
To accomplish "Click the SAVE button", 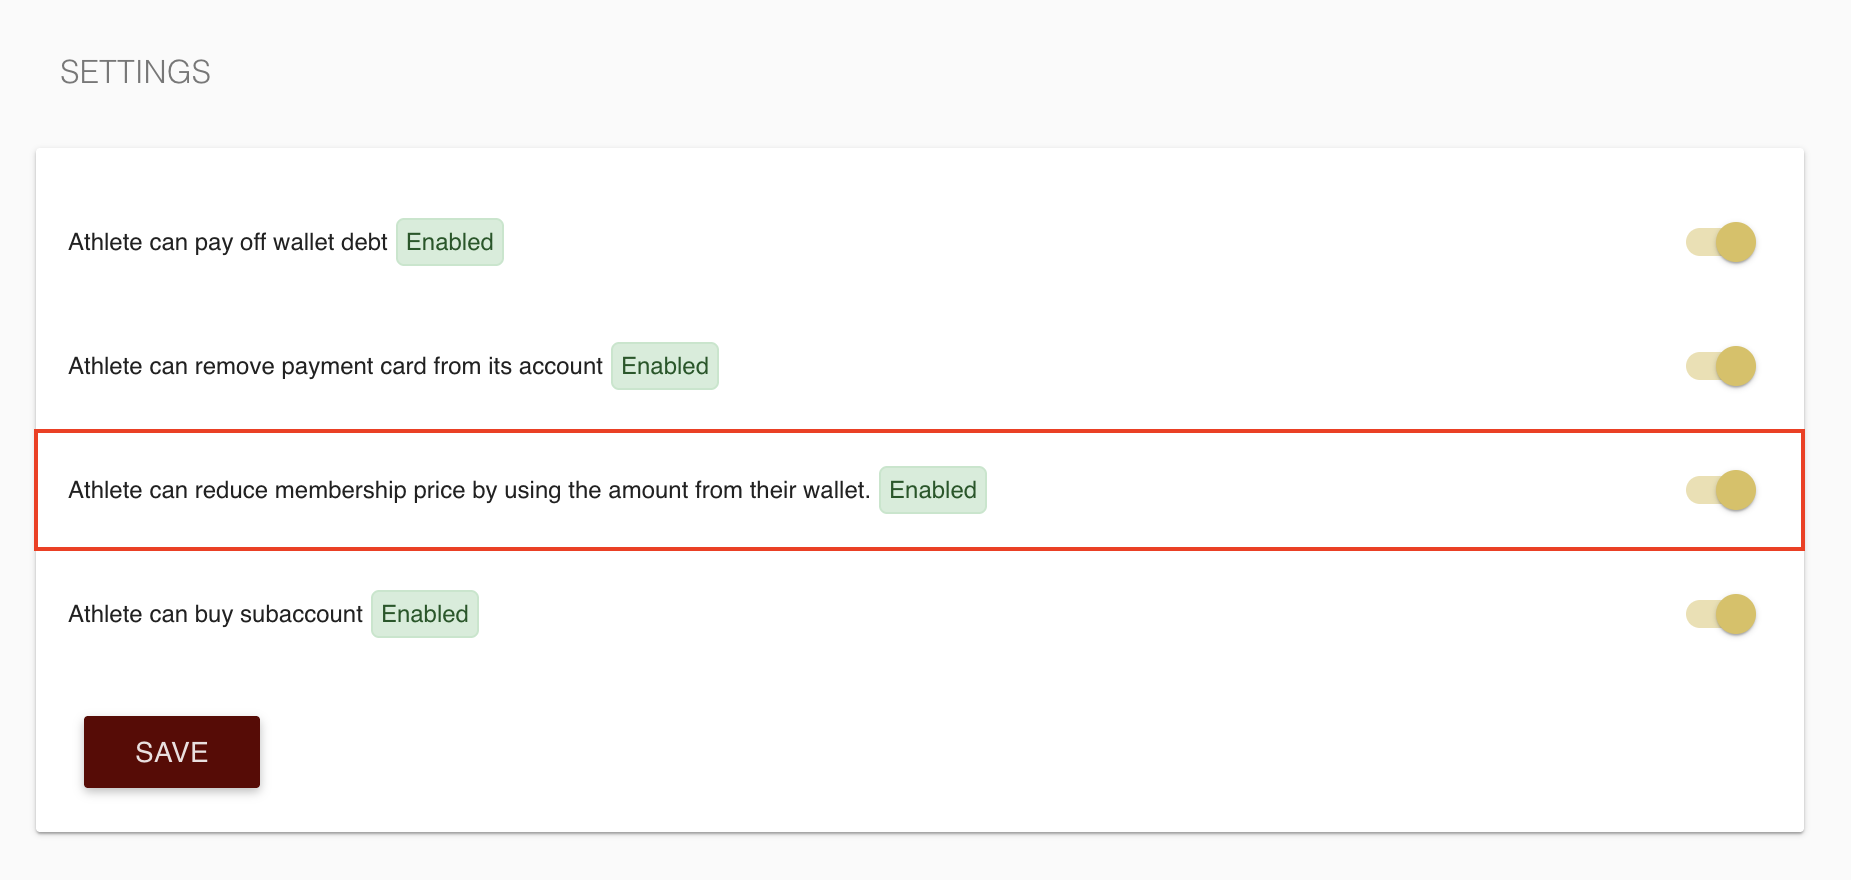I will coord(172,752).
